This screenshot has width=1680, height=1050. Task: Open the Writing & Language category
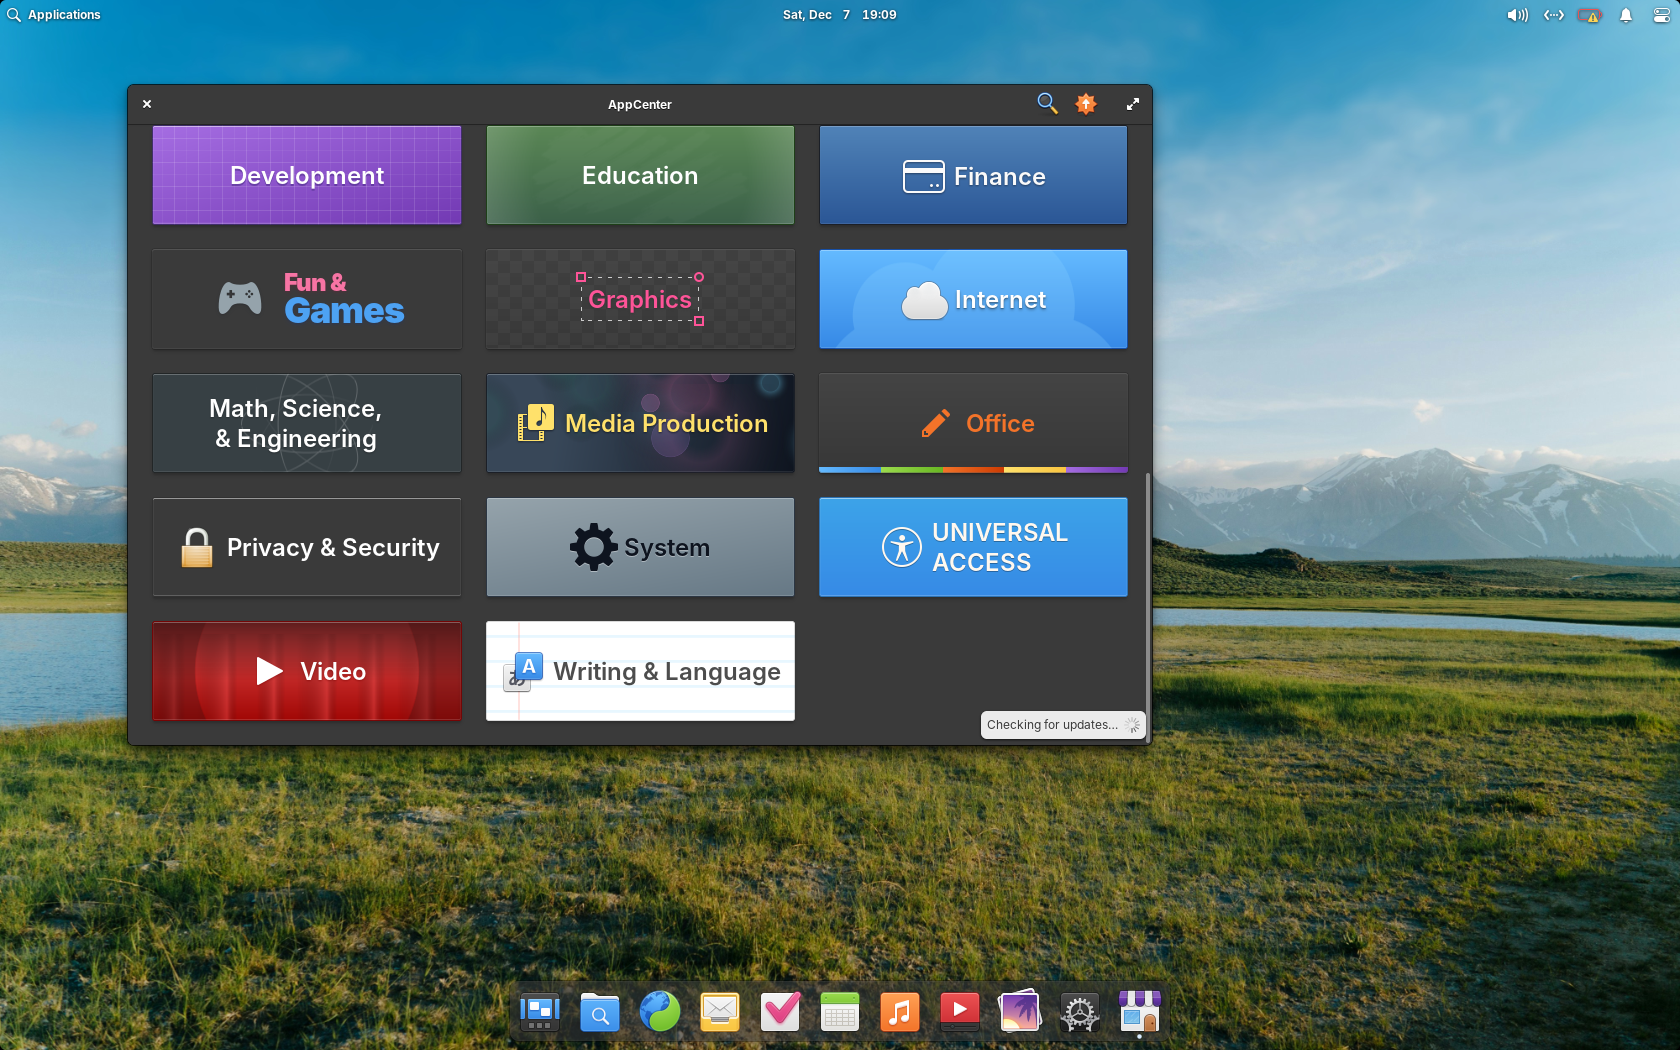[640, 671]
